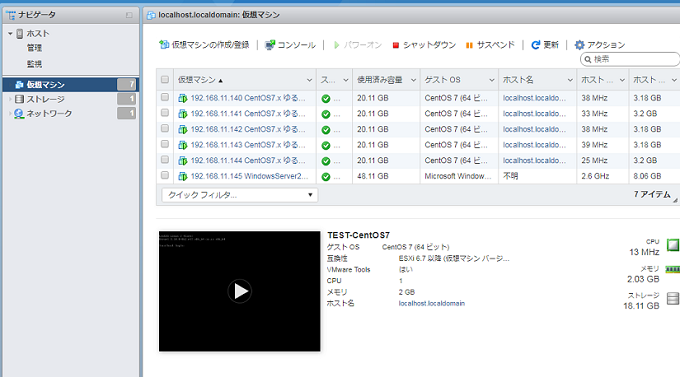Open VM link 192.168.11.145 WindowsServer

(x=249, y=176)
